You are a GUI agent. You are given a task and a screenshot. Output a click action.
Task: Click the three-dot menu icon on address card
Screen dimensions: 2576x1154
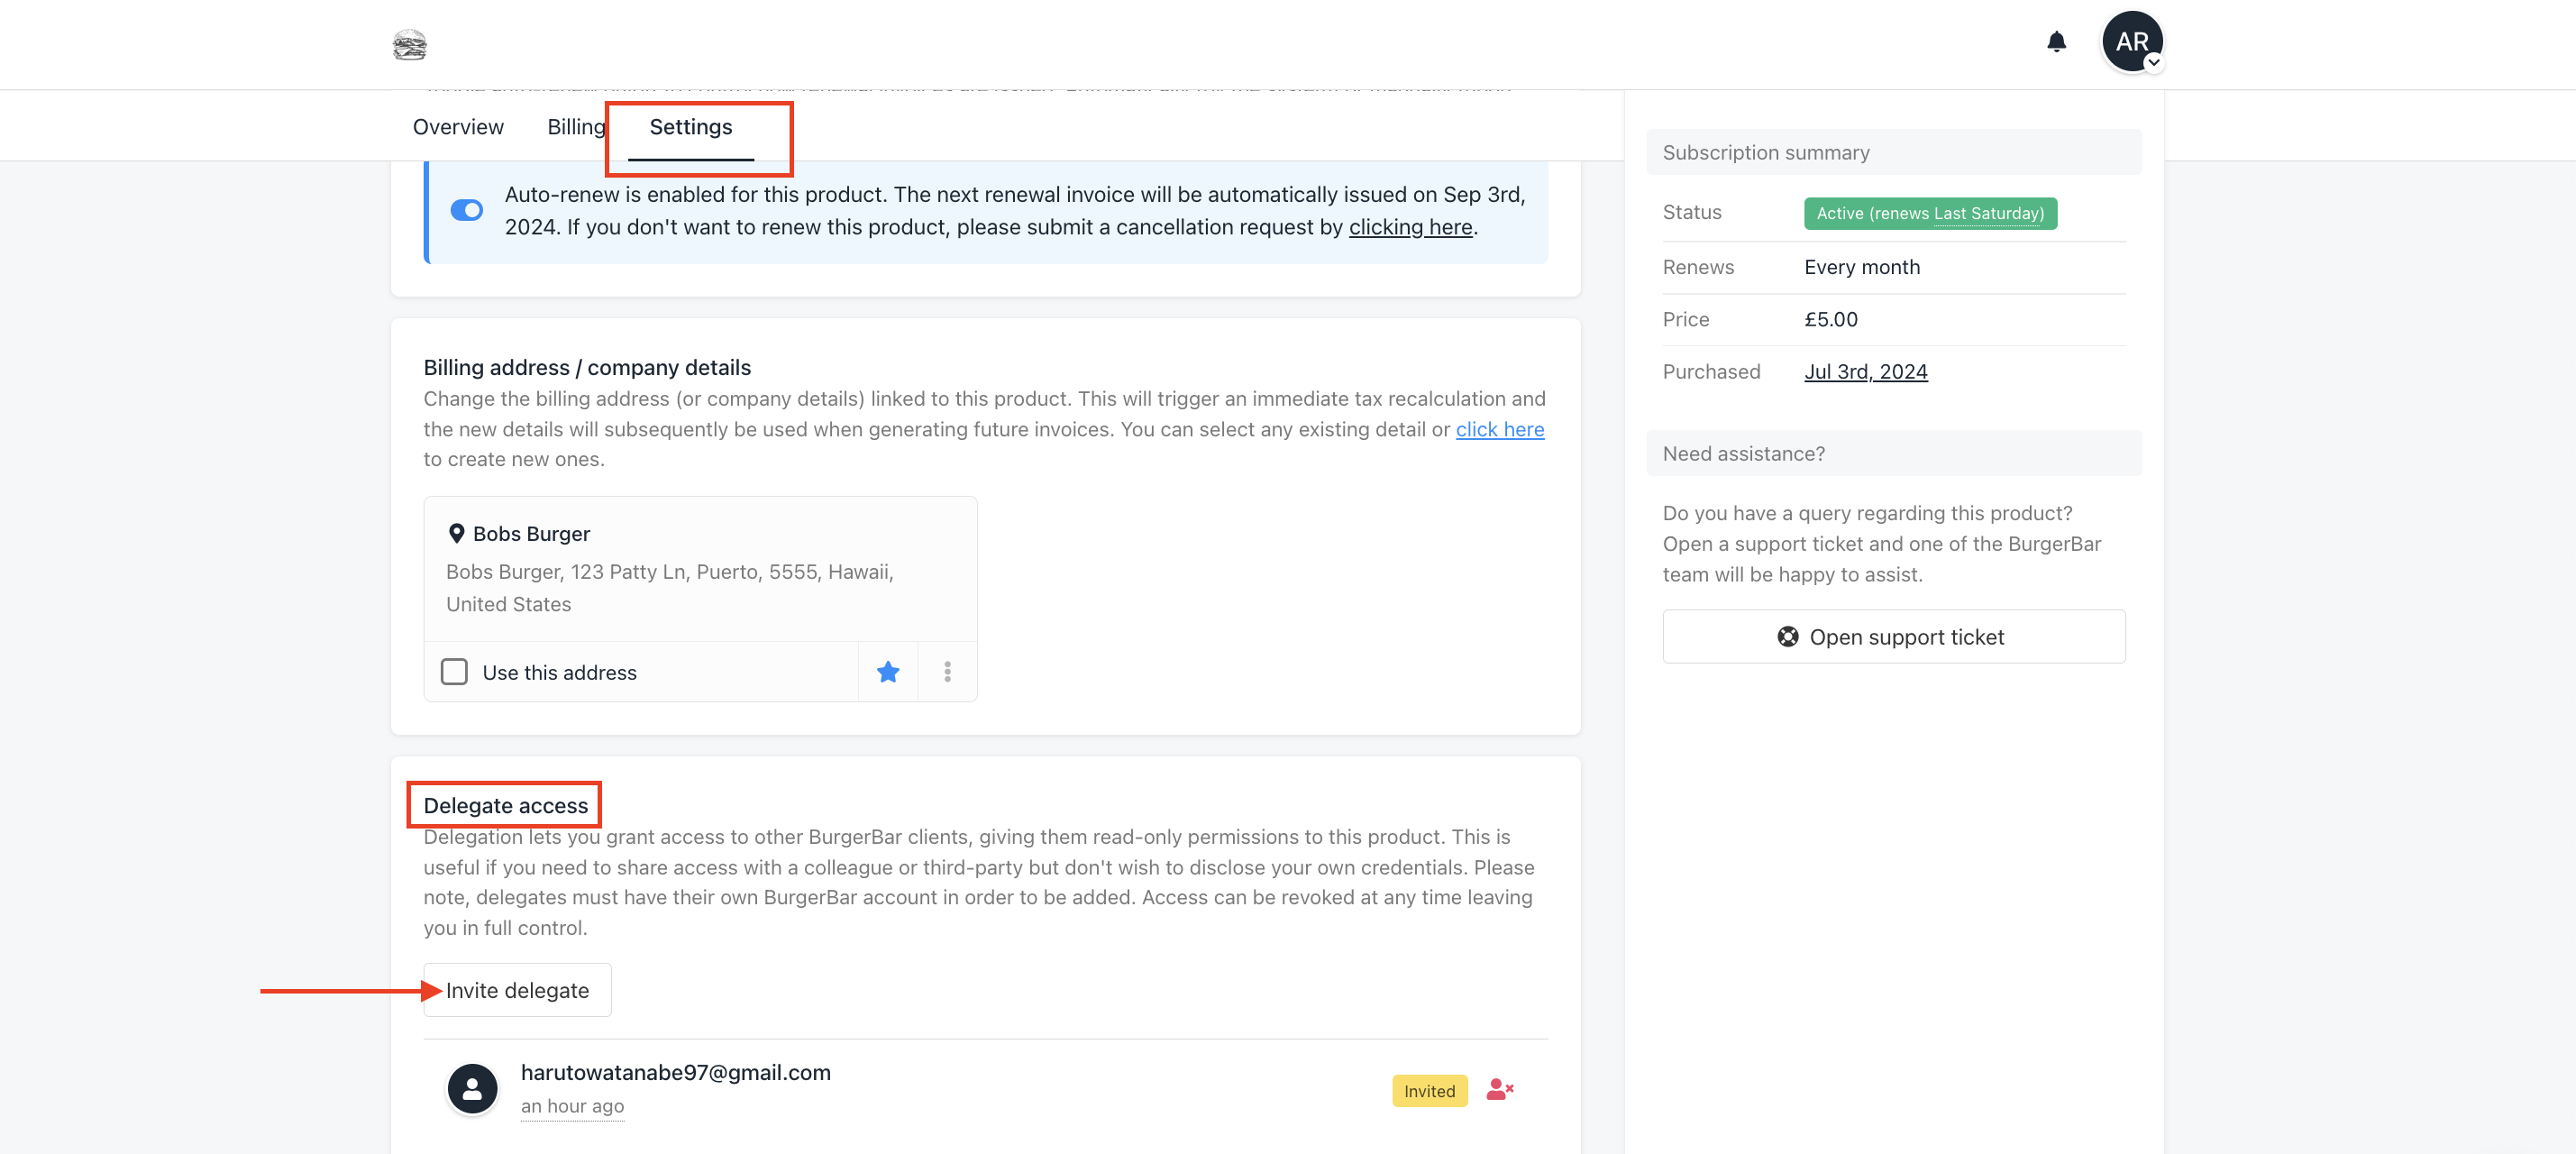point(948,671)
